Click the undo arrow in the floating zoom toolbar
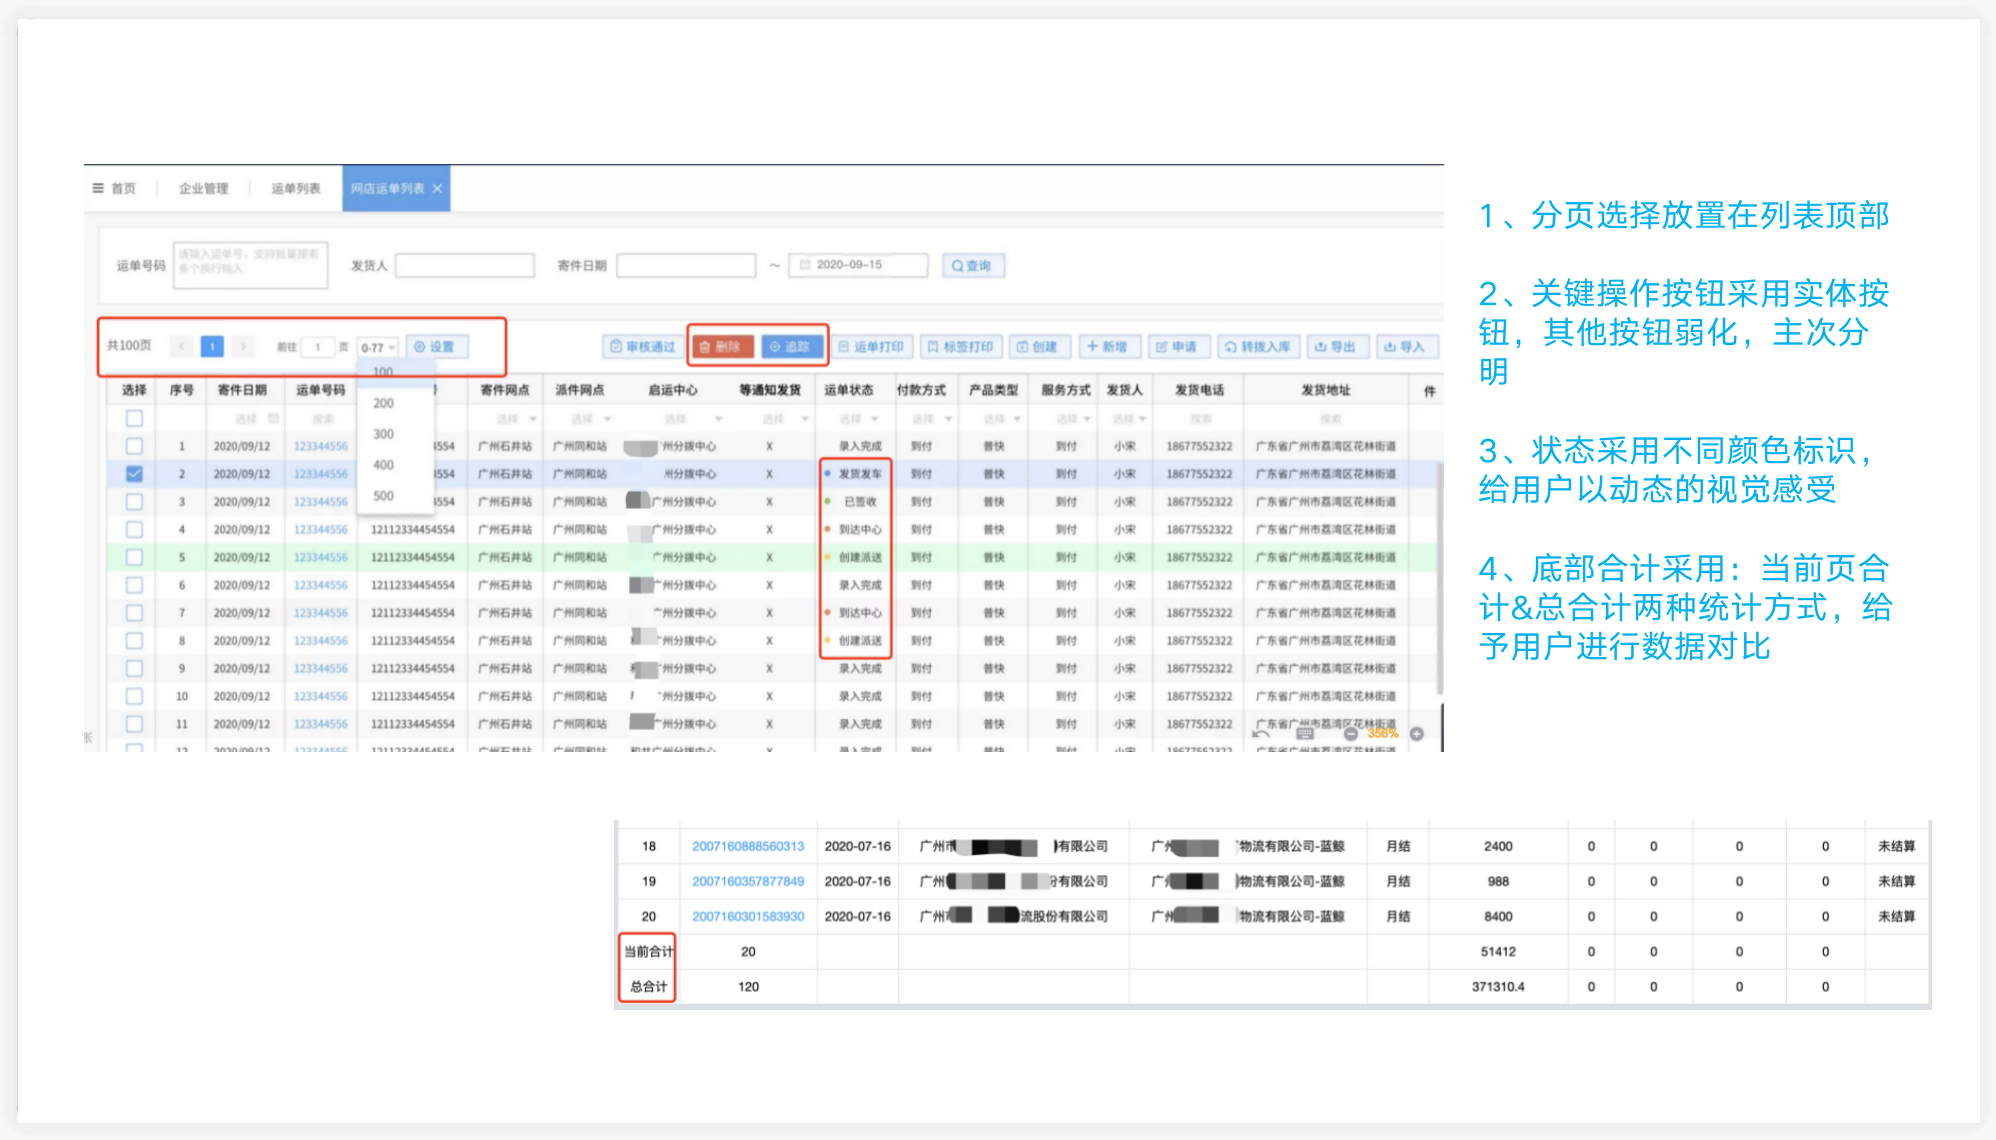The height and width of the screenshot is (1140, 1996). 1261,734
